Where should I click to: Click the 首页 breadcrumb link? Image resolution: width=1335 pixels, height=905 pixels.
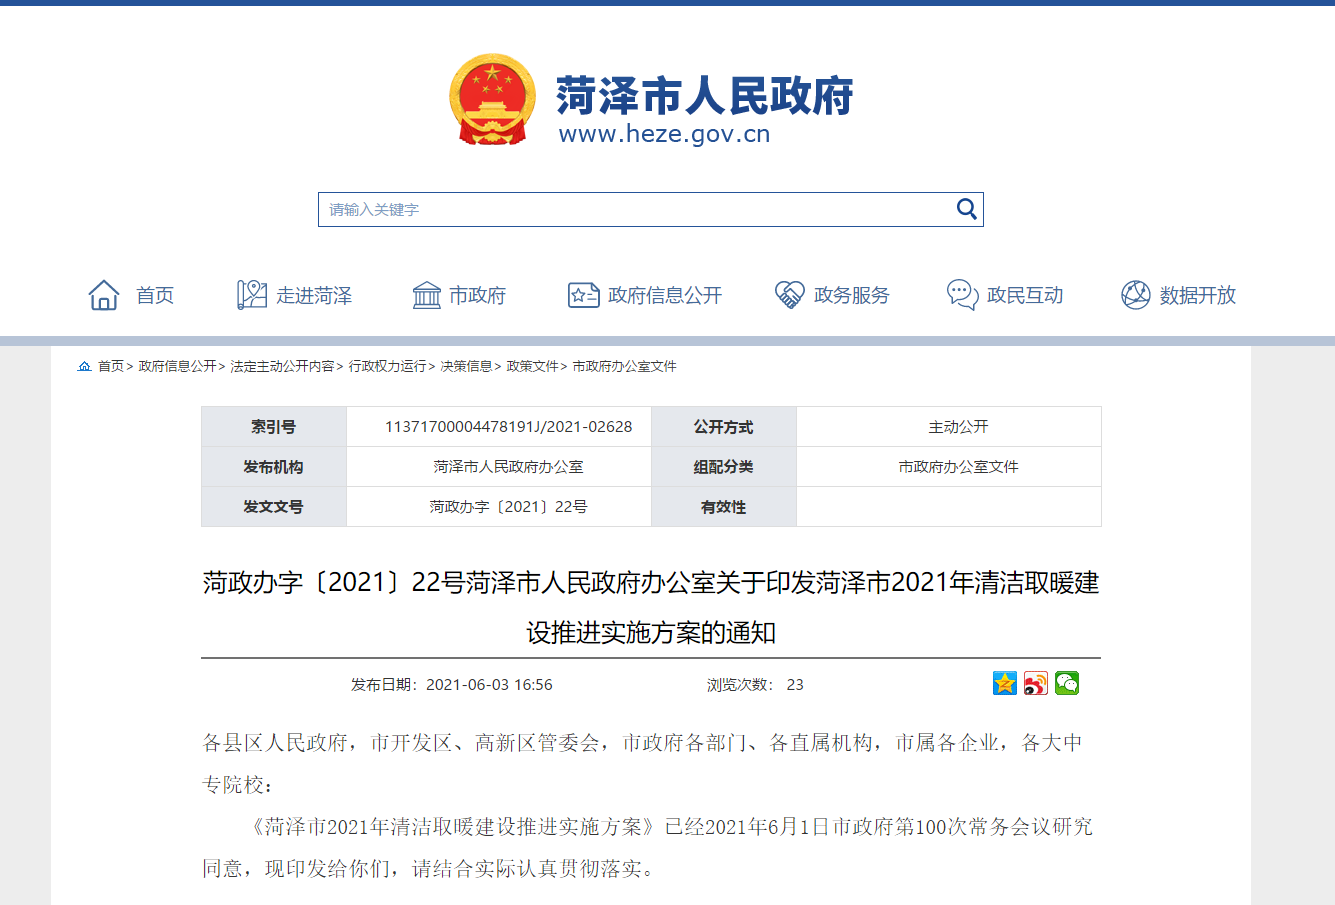click(x=110, y=366)
